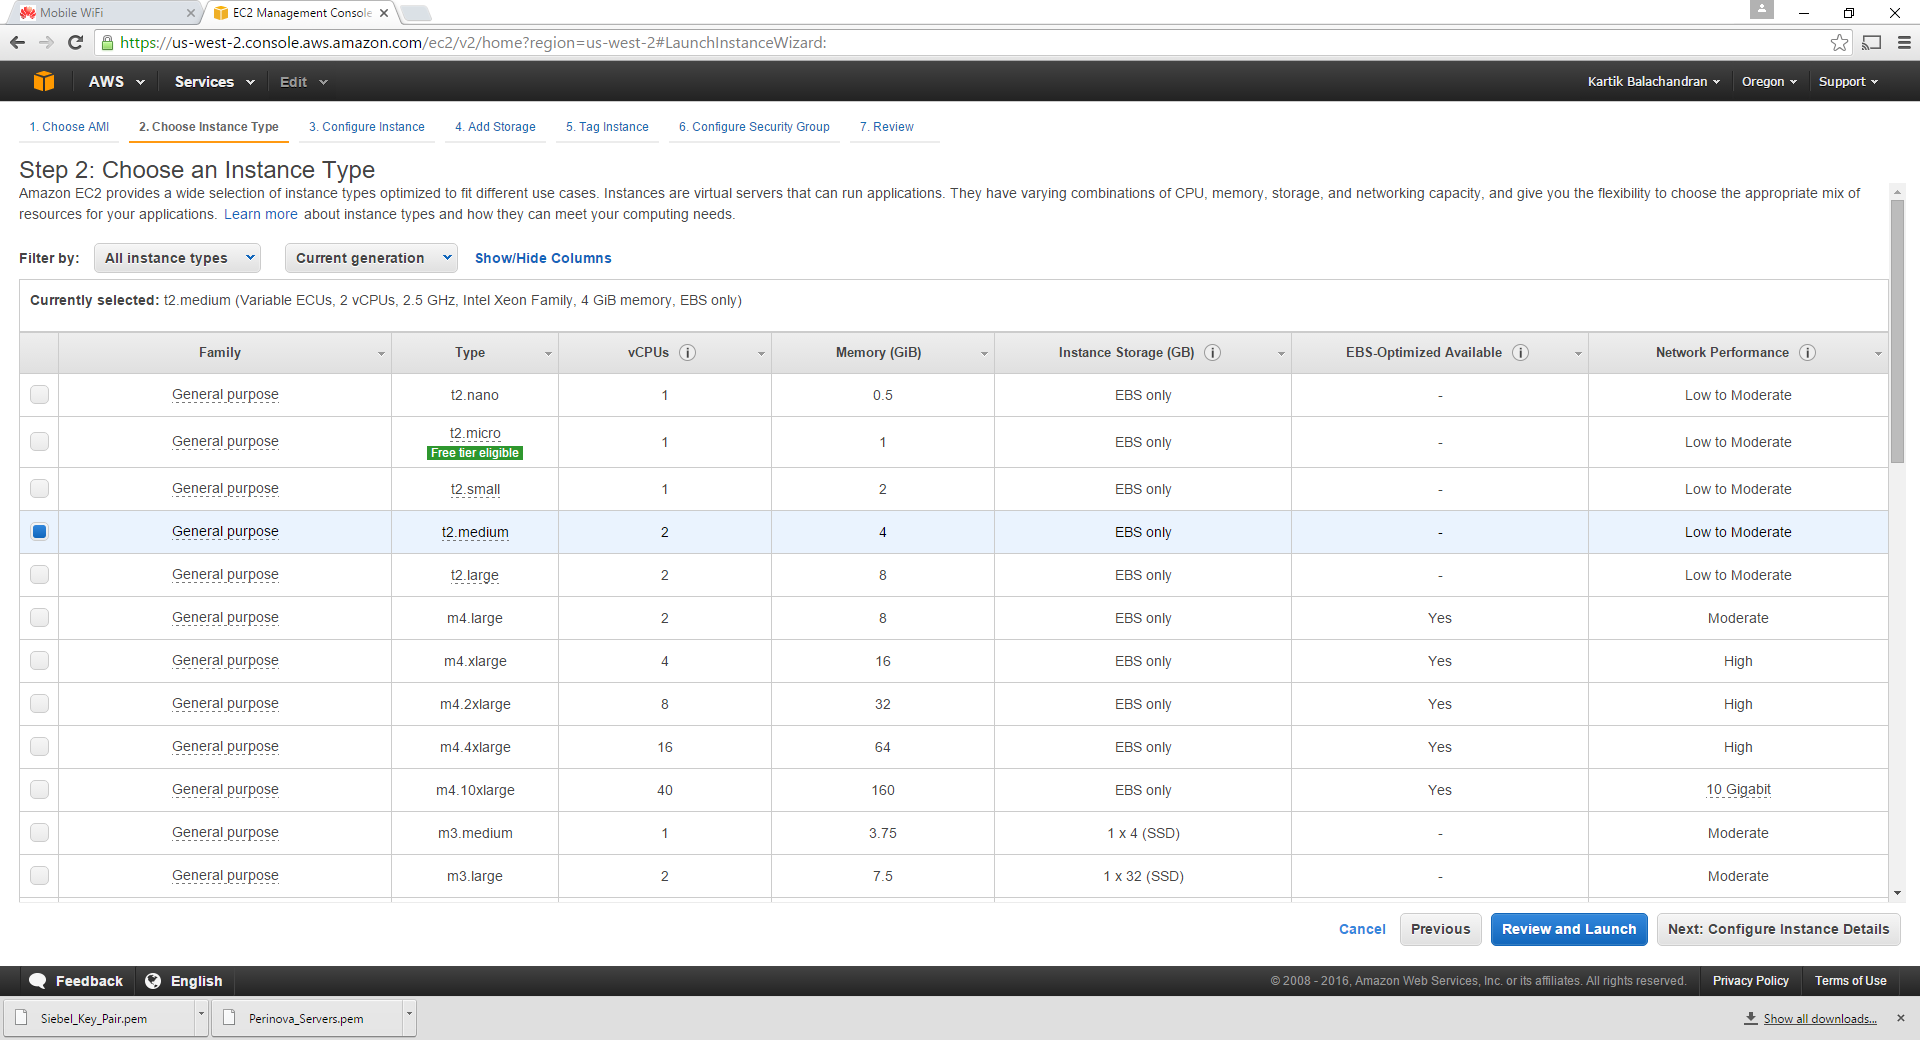This screenshot has height=1040, width=1920.
Task: Click the Cancel link
Action: point(1362,929)
